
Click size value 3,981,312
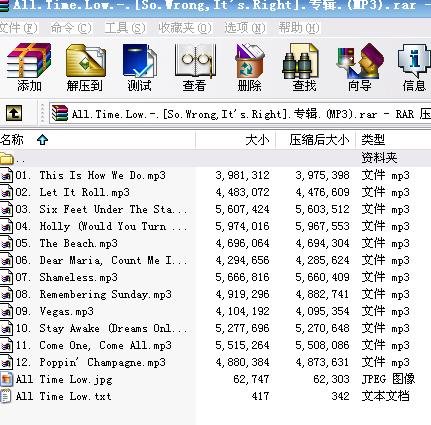coord(242,175)
